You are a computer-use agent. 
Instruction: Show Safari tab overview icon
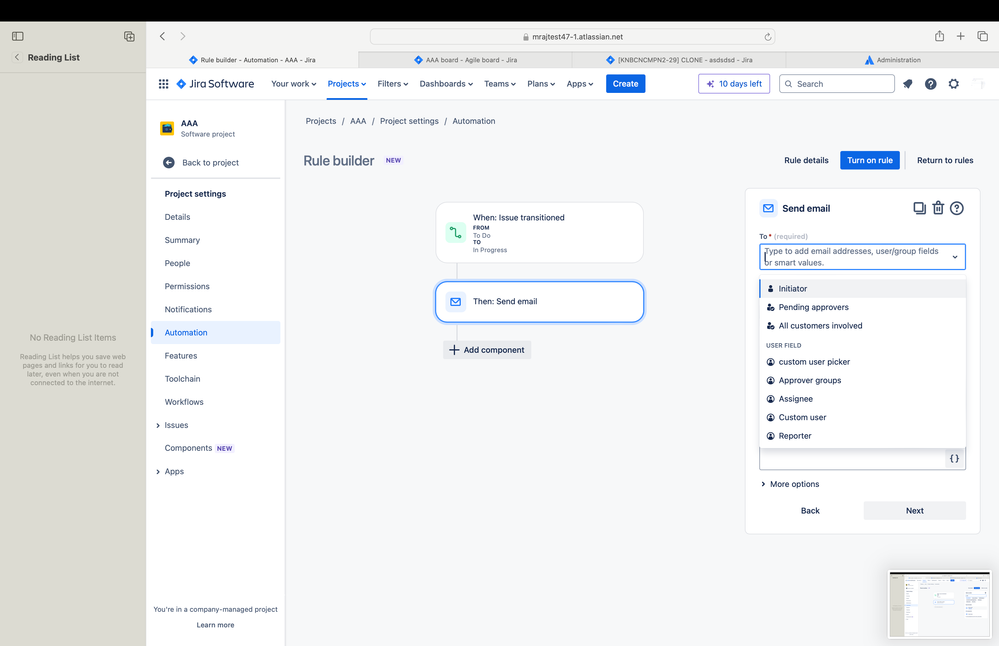(982, 36)
